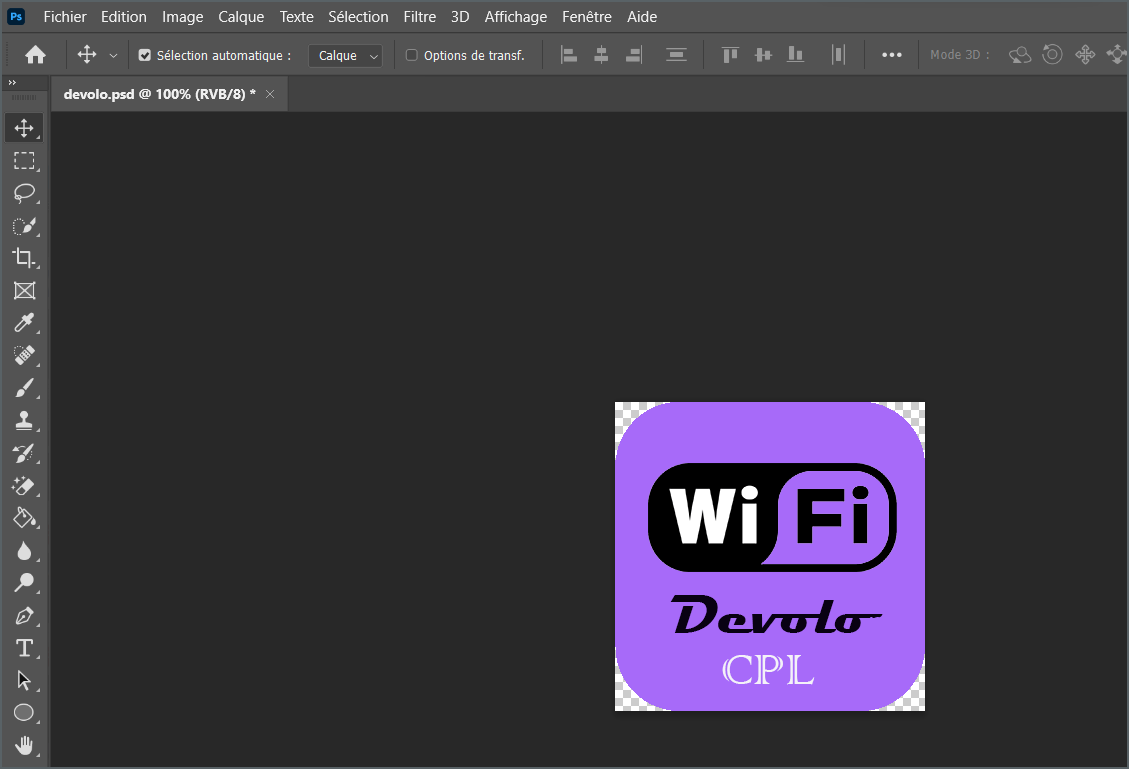Screen dimensions: 1129x769
Task: Select the Path Selection arrow tool
Action: [24, 680]
